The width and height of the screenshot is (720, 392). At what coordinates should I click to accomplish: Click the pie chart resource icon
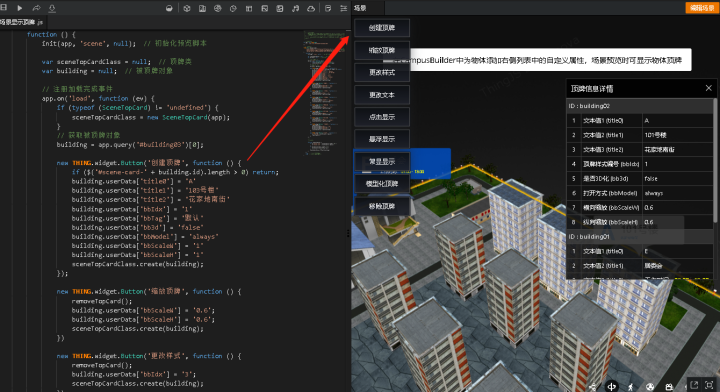click(233, 8)
